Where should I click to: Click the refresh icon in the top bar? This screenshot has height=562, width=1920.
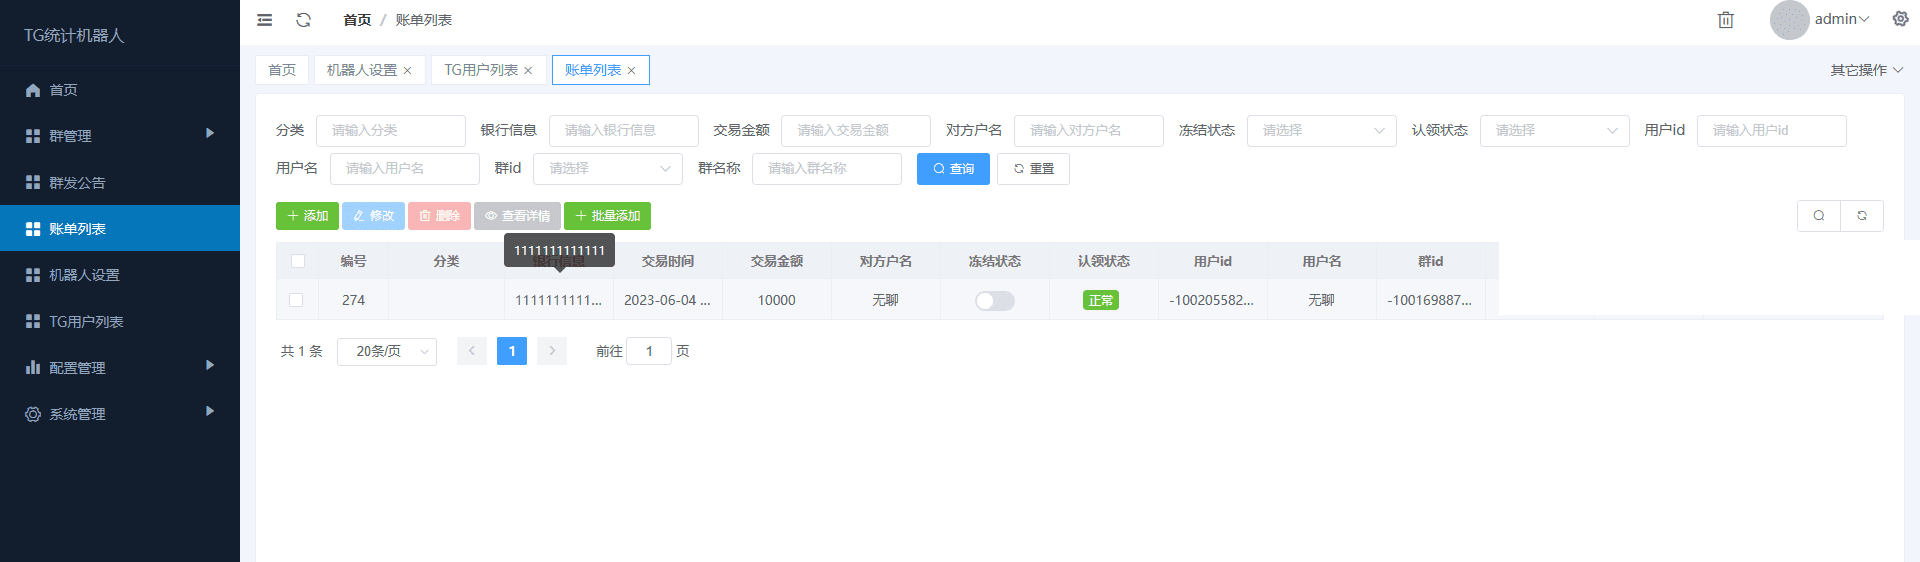[x=304, y=20]
